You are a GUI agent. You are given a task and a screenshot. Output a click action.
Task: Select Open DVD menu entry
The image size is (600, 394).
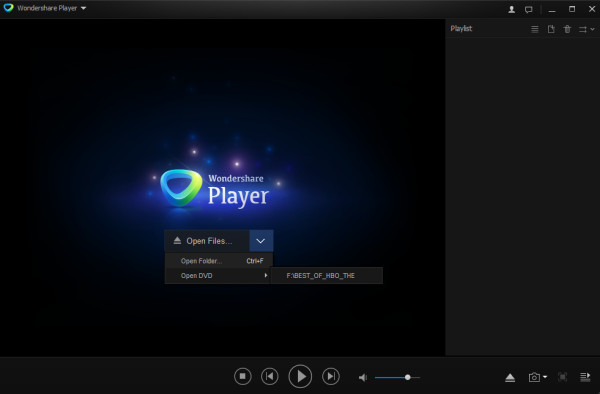coord(217,275)
